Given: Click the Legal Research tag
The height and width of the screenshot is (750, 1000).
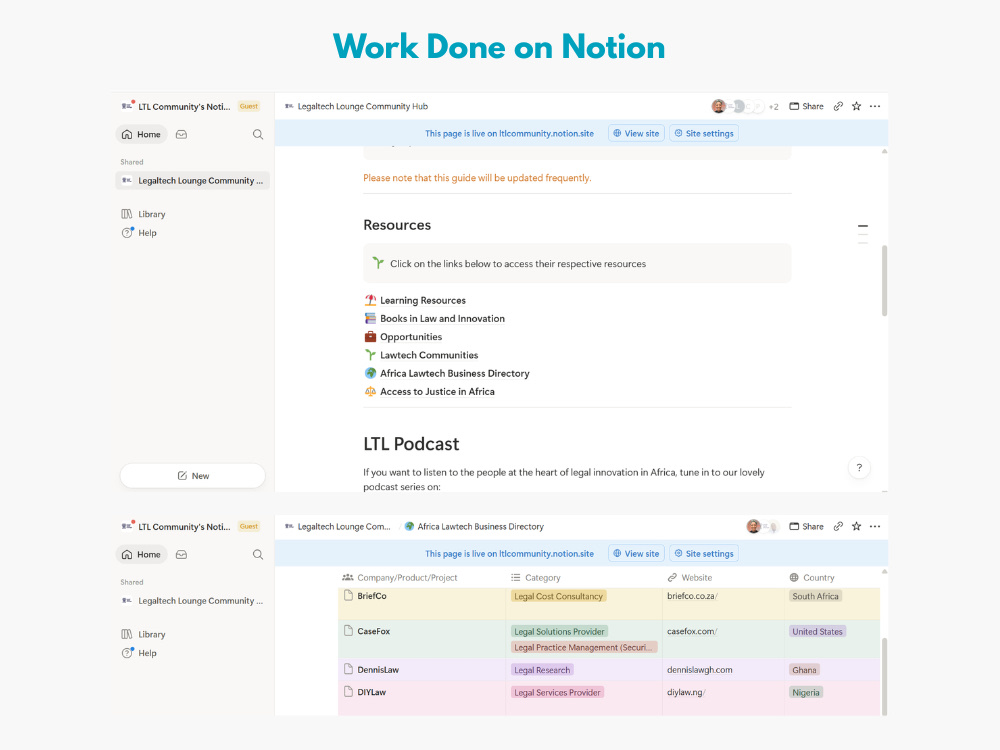Looking at the screenshot, I should click(542, 670).
